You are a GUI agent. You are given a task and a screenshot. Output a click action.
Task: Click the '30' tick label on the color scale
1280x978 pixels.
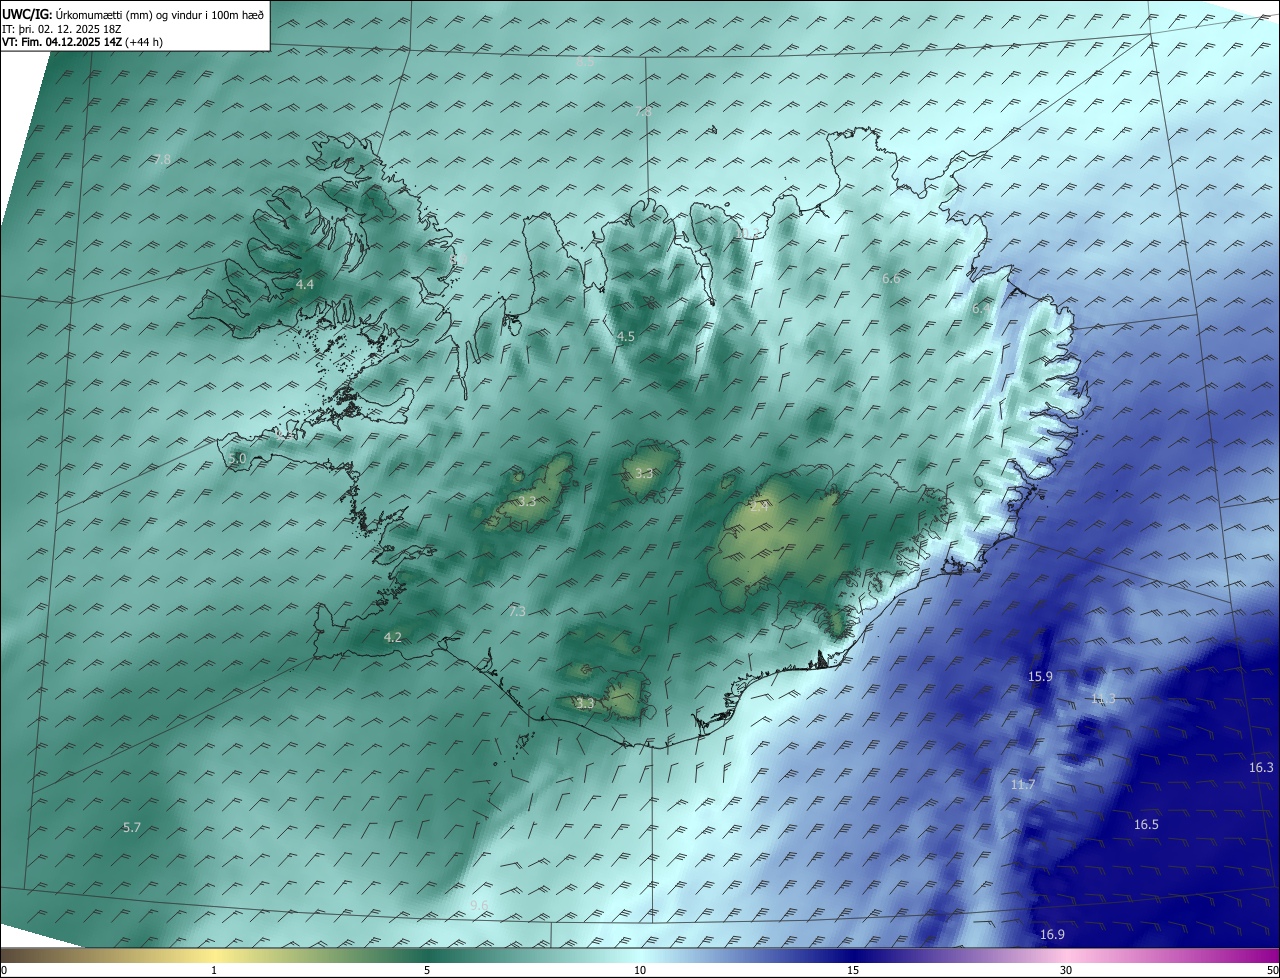pos(1066,971)
